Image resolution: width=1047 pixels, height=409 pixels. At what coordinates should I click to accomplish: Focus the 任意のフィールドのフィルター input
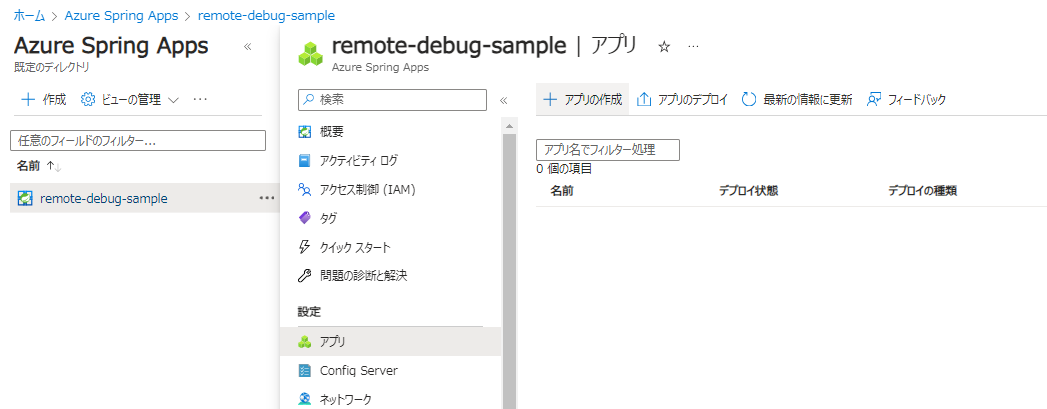[x=138, y=141]
